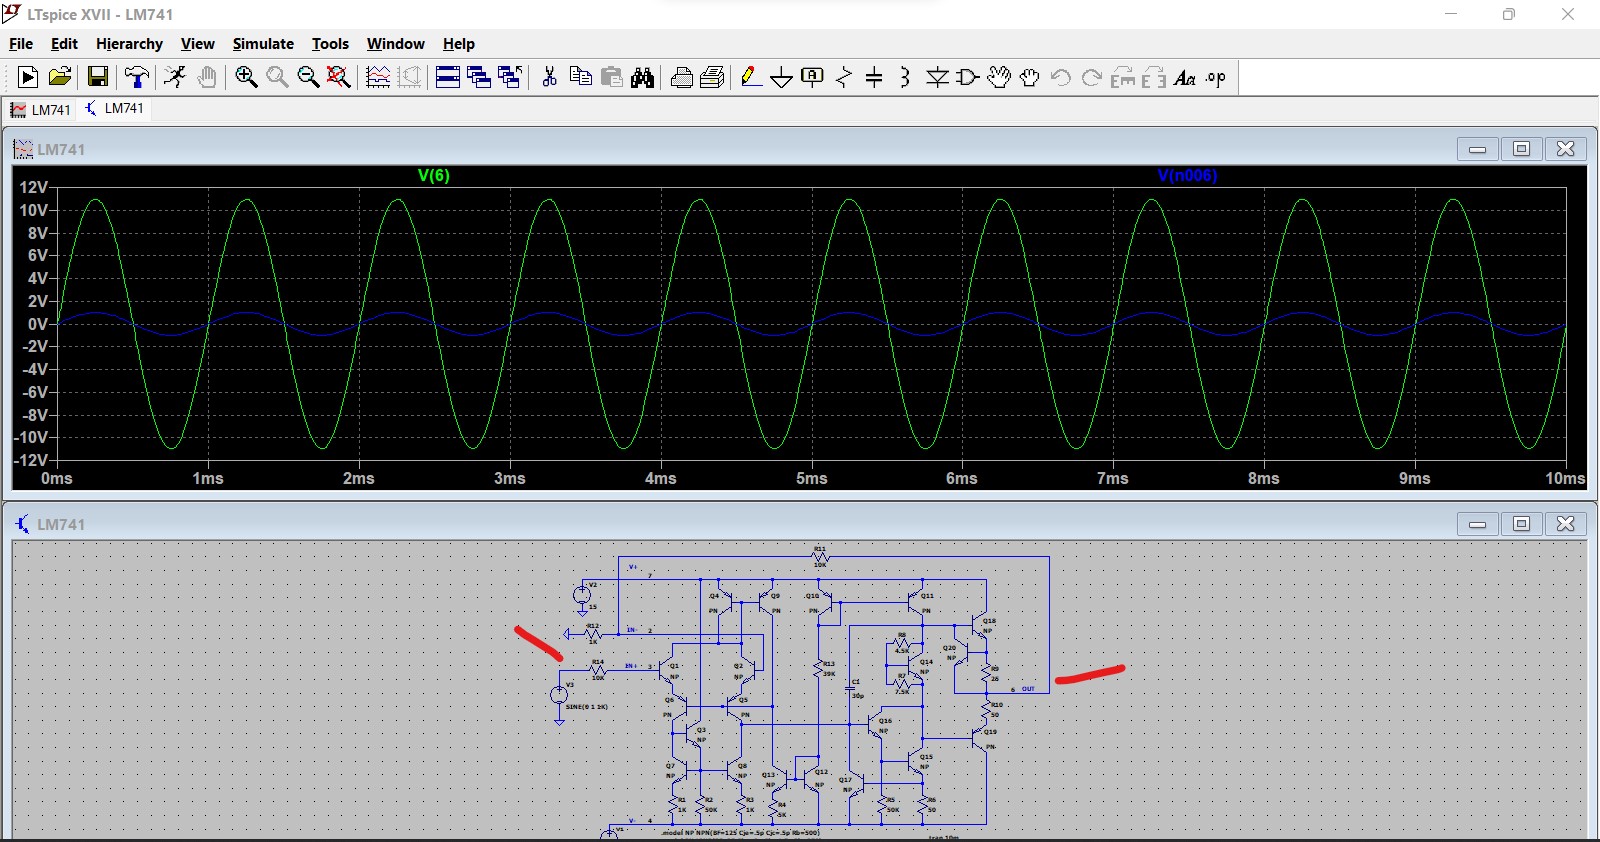Click the Print Setup icon
This screenshot has height=842, width=1600.
[x=713, y=77]
